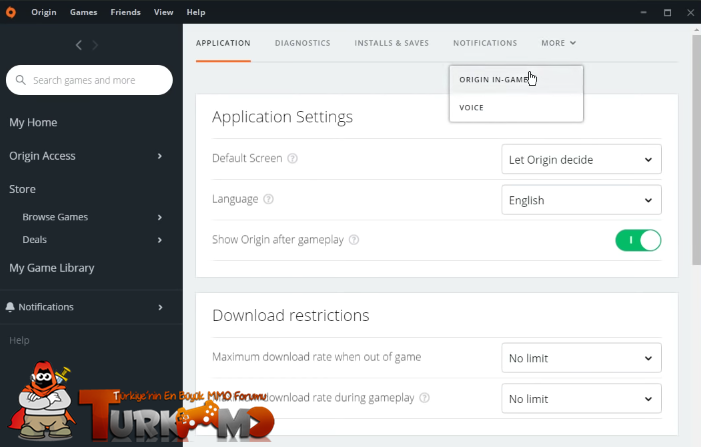701x447 pixels.
Task: Expand Deals submenu
Action: pyautogui.click(x=160, y=240)
